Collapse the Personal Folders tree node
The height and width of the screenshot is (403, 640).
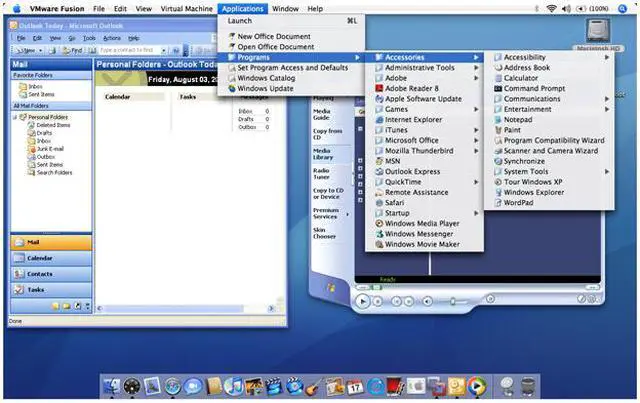point(15,117)
